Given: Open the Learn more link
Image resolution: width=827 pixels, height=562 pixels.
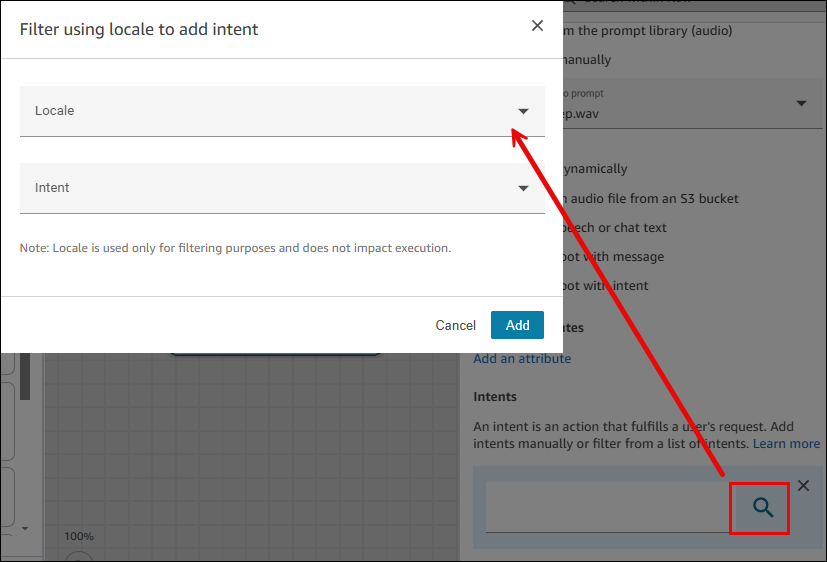Looking at the screenshot, I should click(x=786, y=443).
